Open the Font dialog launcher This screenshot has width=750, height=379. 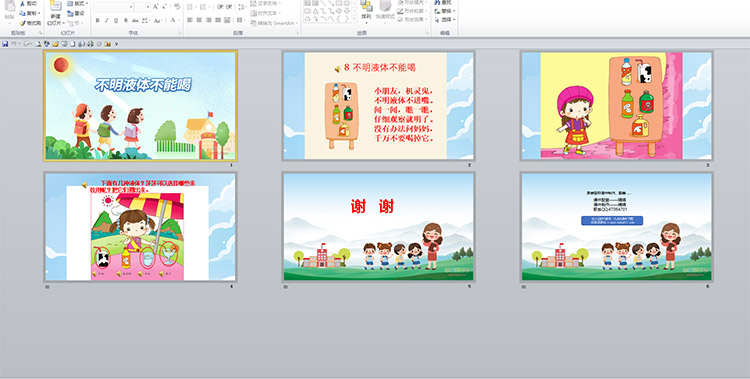[179, 33]
